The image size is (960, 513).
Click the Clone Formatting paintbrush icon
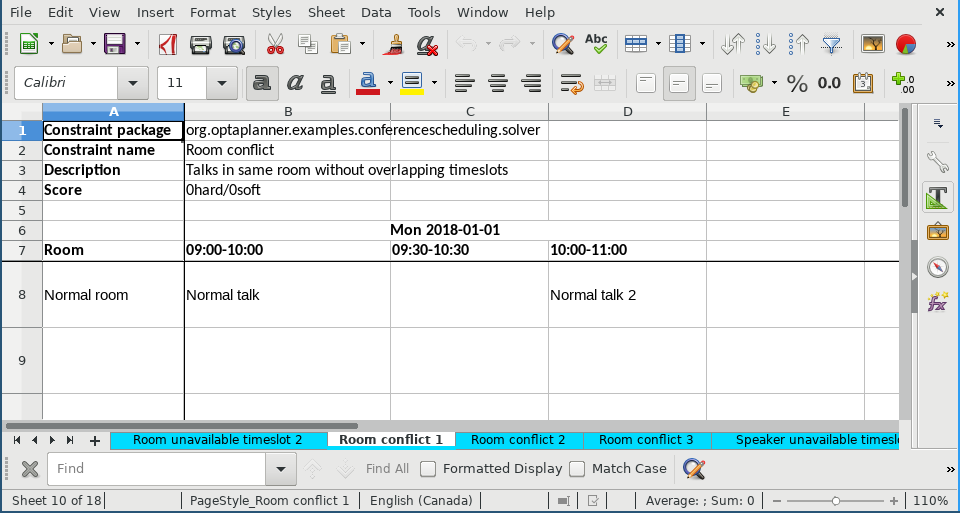coord(394,44)
